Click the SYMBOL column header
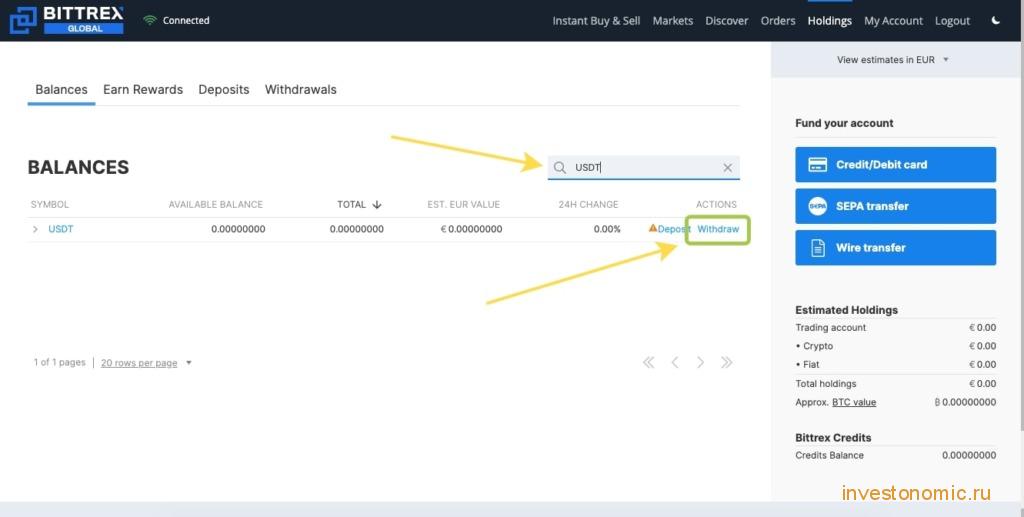 point(50,204)
